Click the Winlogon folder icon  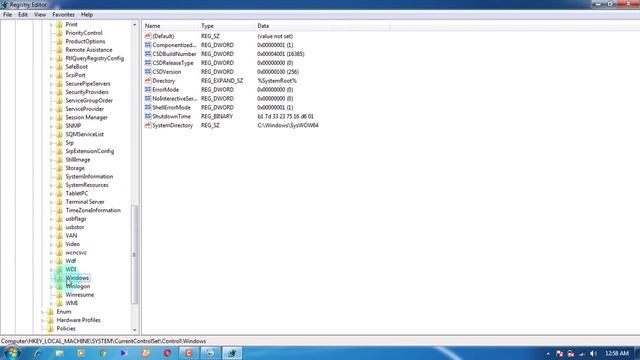point(59,287)
